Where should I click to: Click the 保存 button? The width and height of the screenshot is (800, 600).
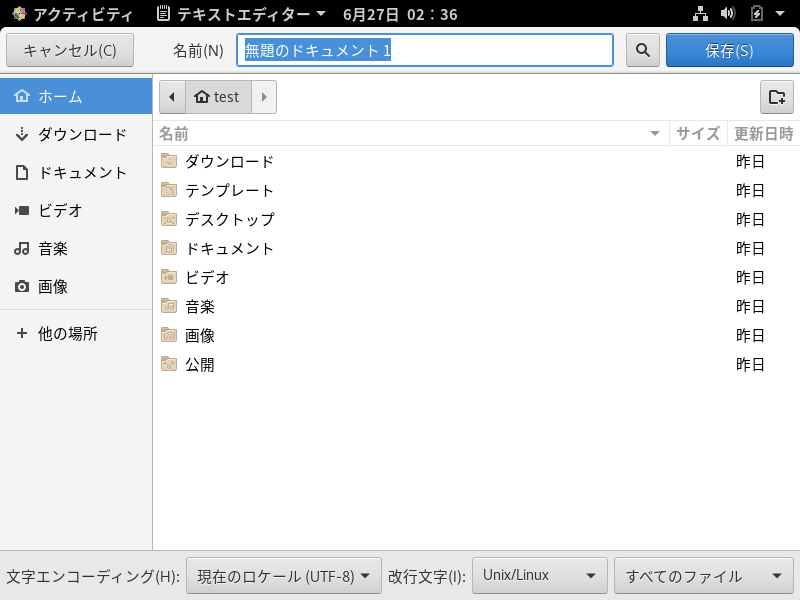729,50
